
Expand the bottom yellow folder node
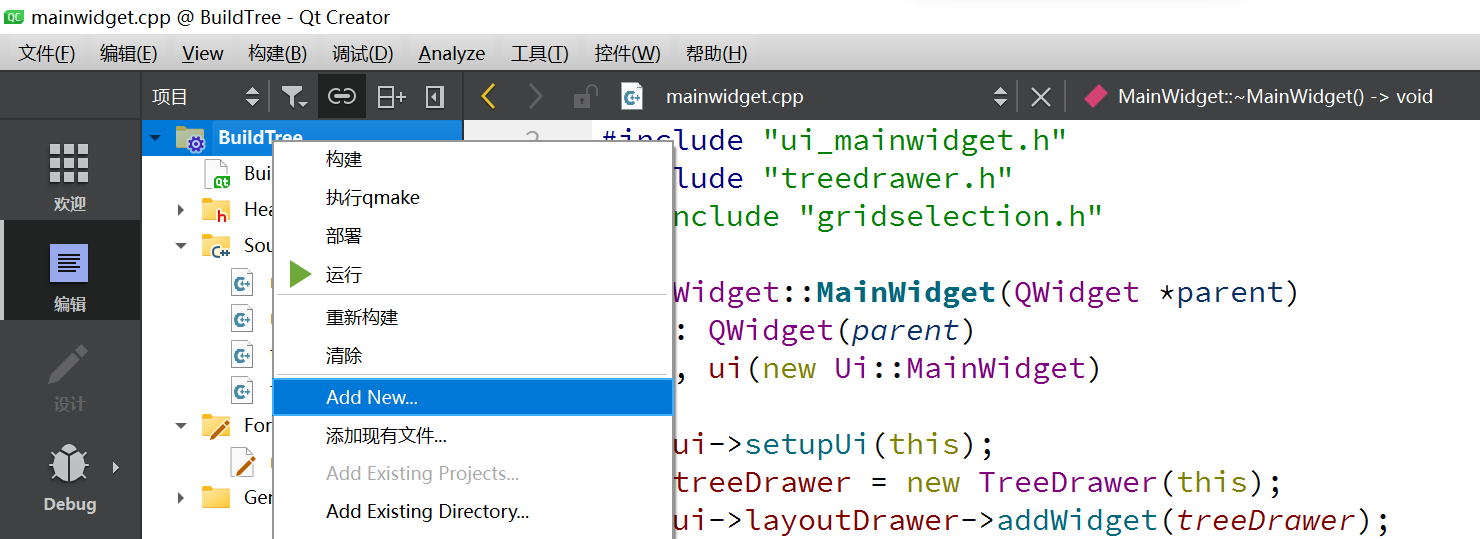(x=181, y=498)
